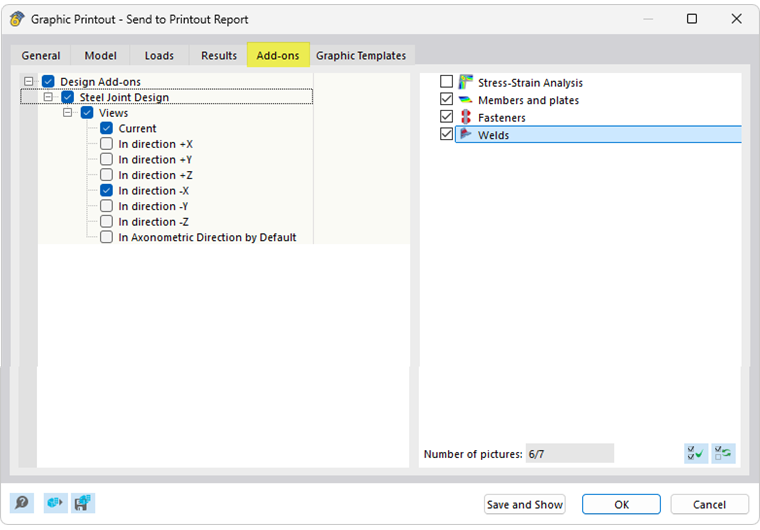This screenshot has height=530, width=760.
Task: Collapse the Steel Joint Design node
Action: [x=48, y=97]
